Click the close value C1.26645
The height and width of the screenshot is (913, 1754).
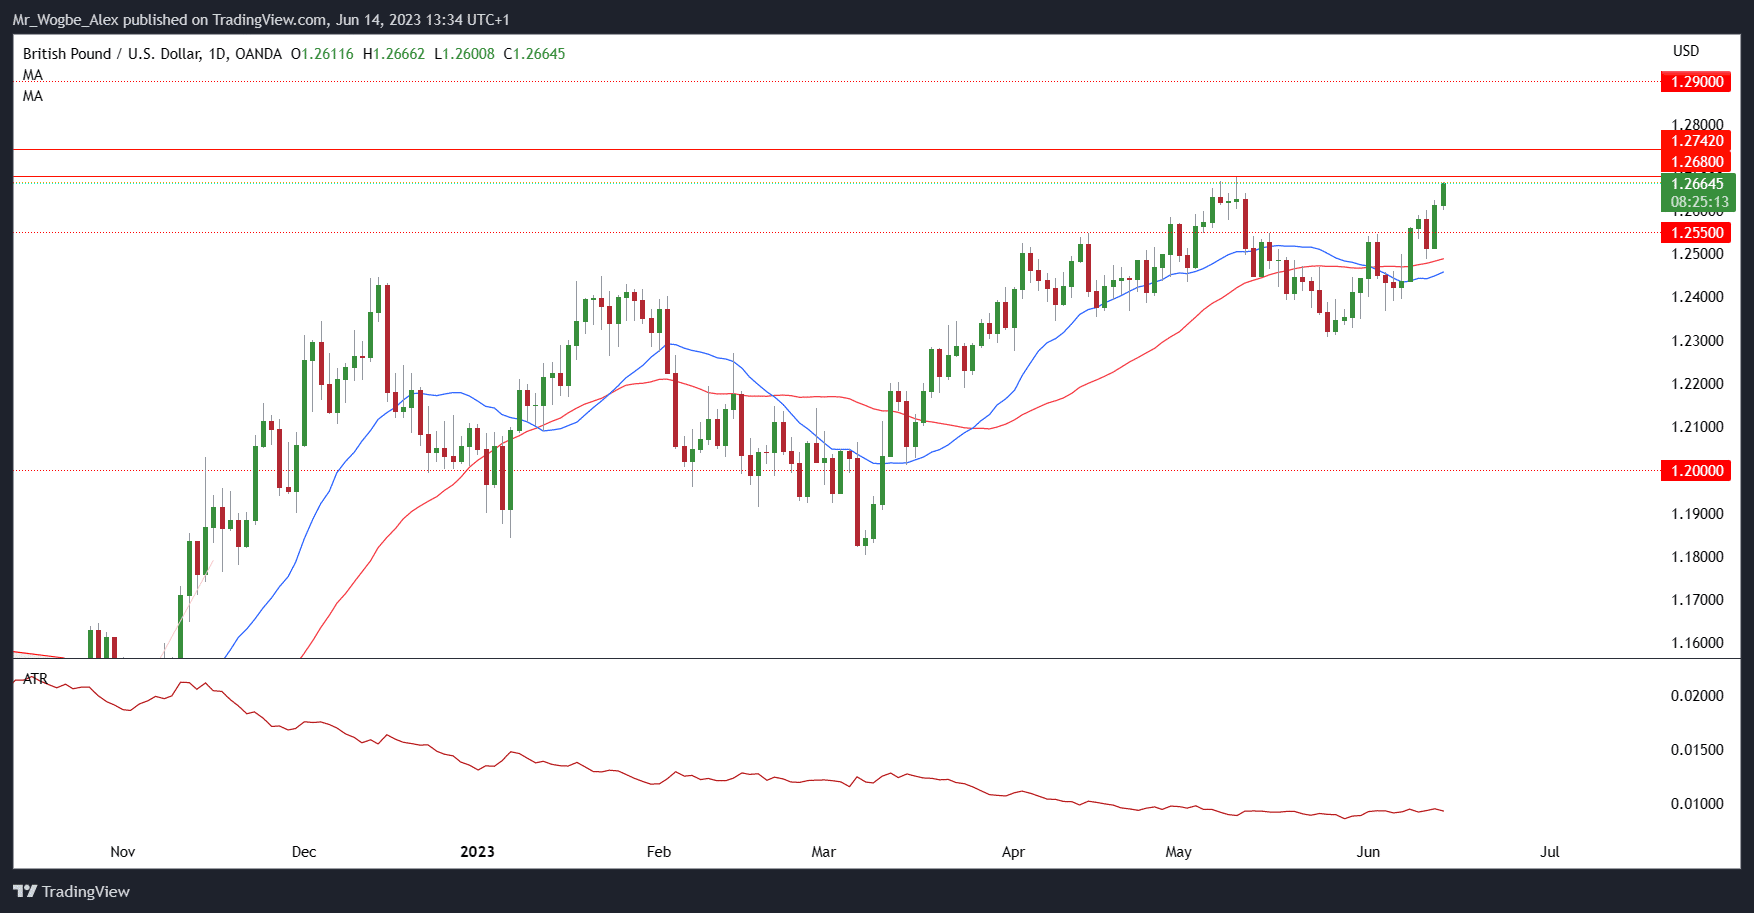(x=534, y=54)
